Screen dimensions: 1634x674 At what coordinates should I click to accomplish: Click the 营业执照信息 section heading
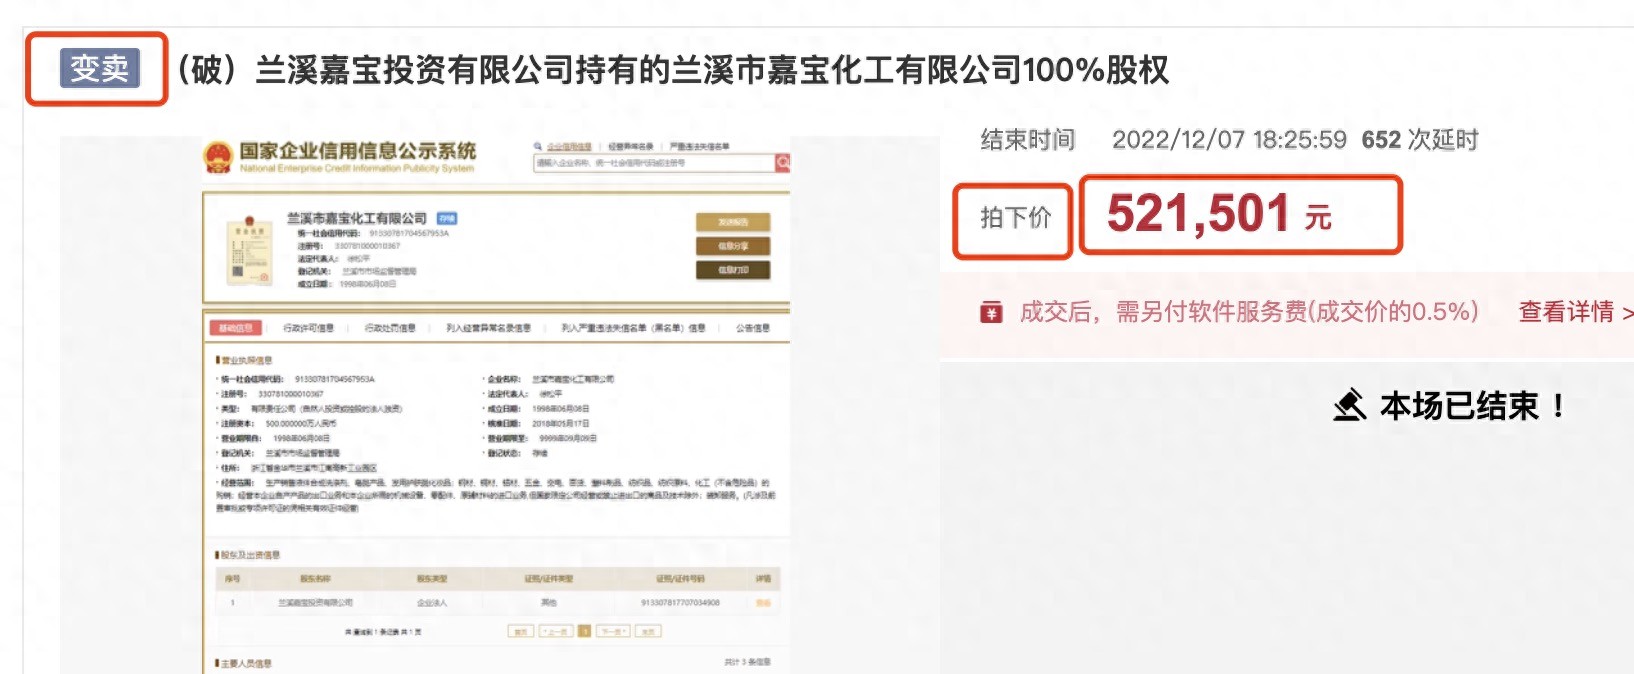click(245, 360)
